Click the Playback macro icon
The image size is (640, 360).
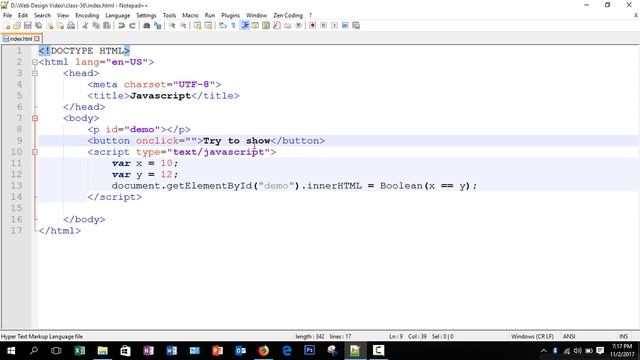point(334,26)
